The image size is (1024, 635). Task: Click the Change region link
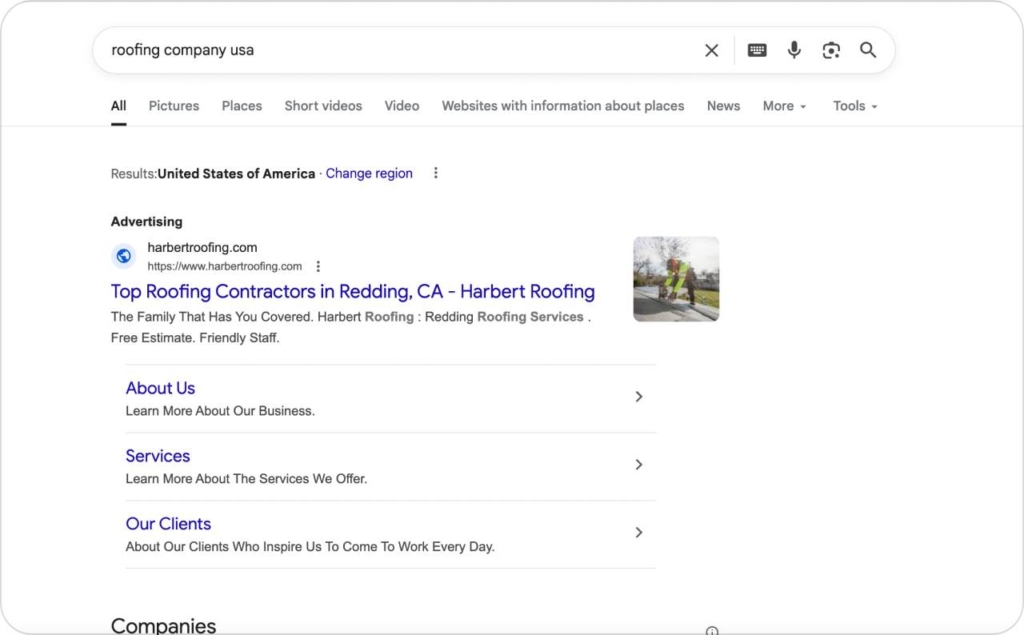(369, 172)
